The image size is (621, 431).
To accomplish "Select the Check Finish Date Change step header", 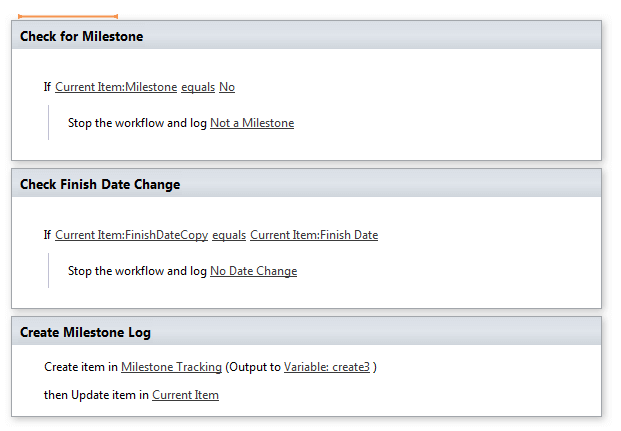I will [x=100, y=184].
